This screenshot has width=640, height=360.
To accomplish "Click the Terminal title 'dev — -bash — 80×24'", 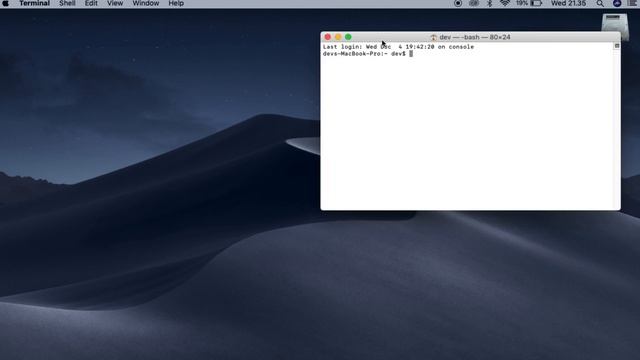I will coord(475,37).
